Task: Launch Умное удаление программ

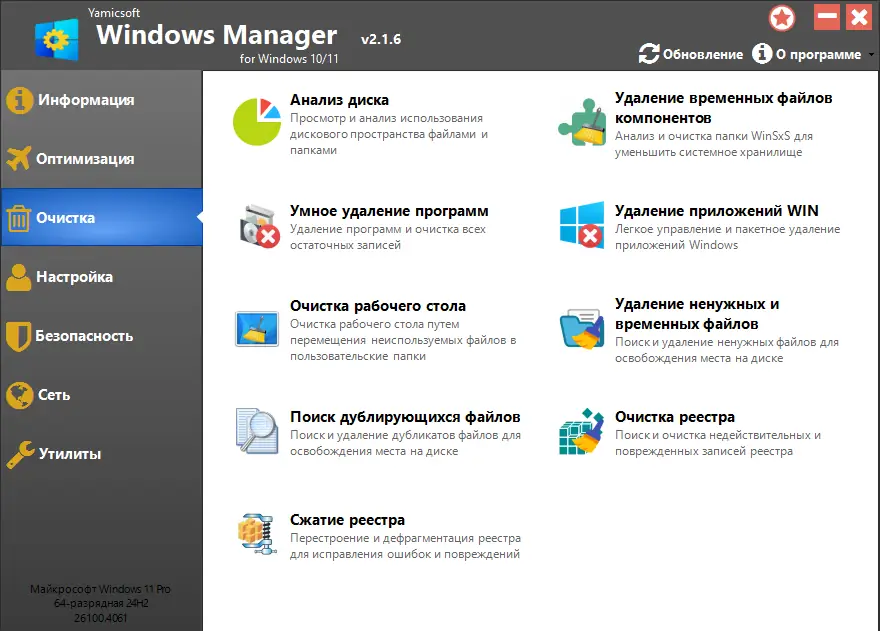Action: (389, 211)
